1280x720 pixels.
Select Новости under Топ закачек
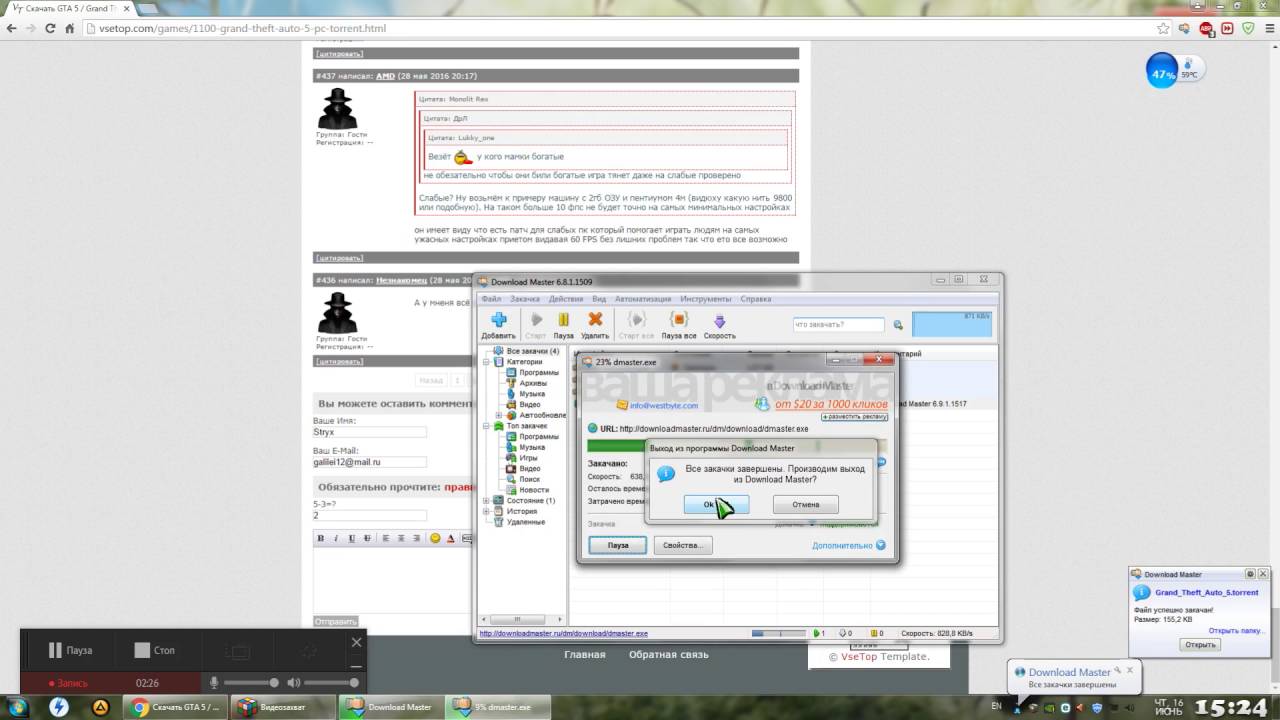(534, 490)
